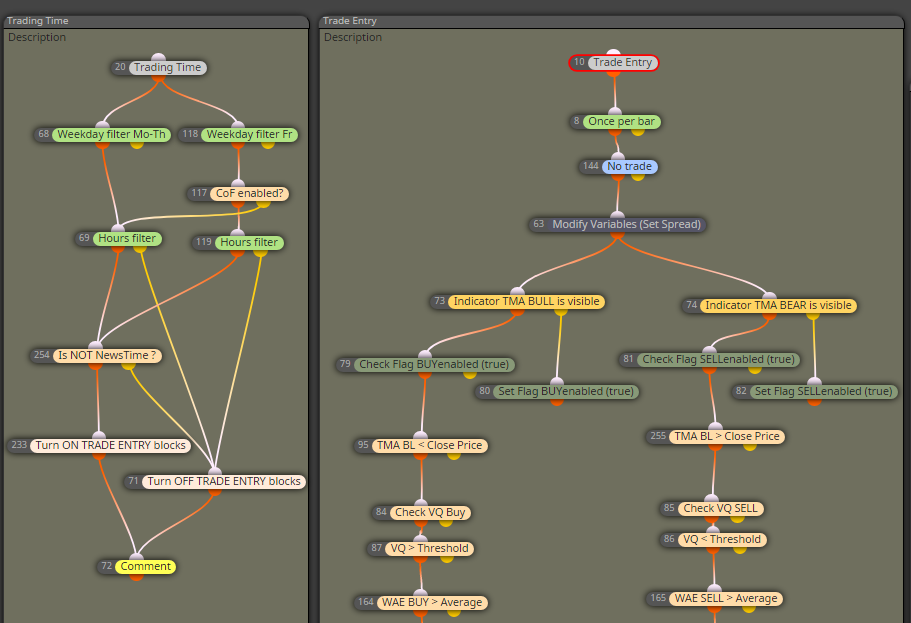Click orange output connector of Comment block

(x=137, y=577)
